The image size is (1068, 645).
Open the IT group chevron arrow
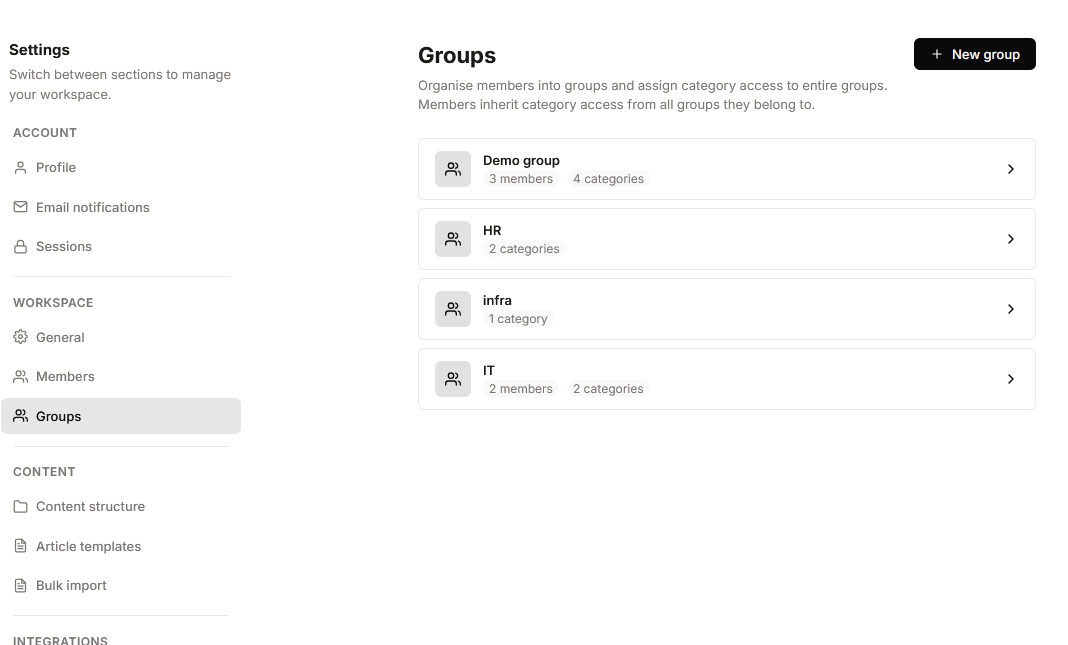[x=1011, y=379]
